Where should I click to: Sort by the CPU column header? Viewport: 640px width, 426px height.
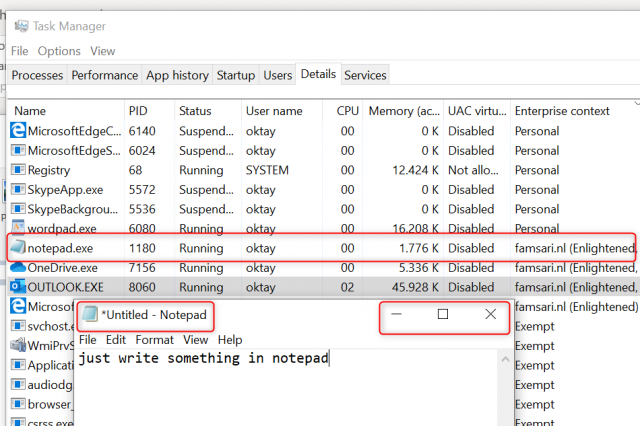343,111
